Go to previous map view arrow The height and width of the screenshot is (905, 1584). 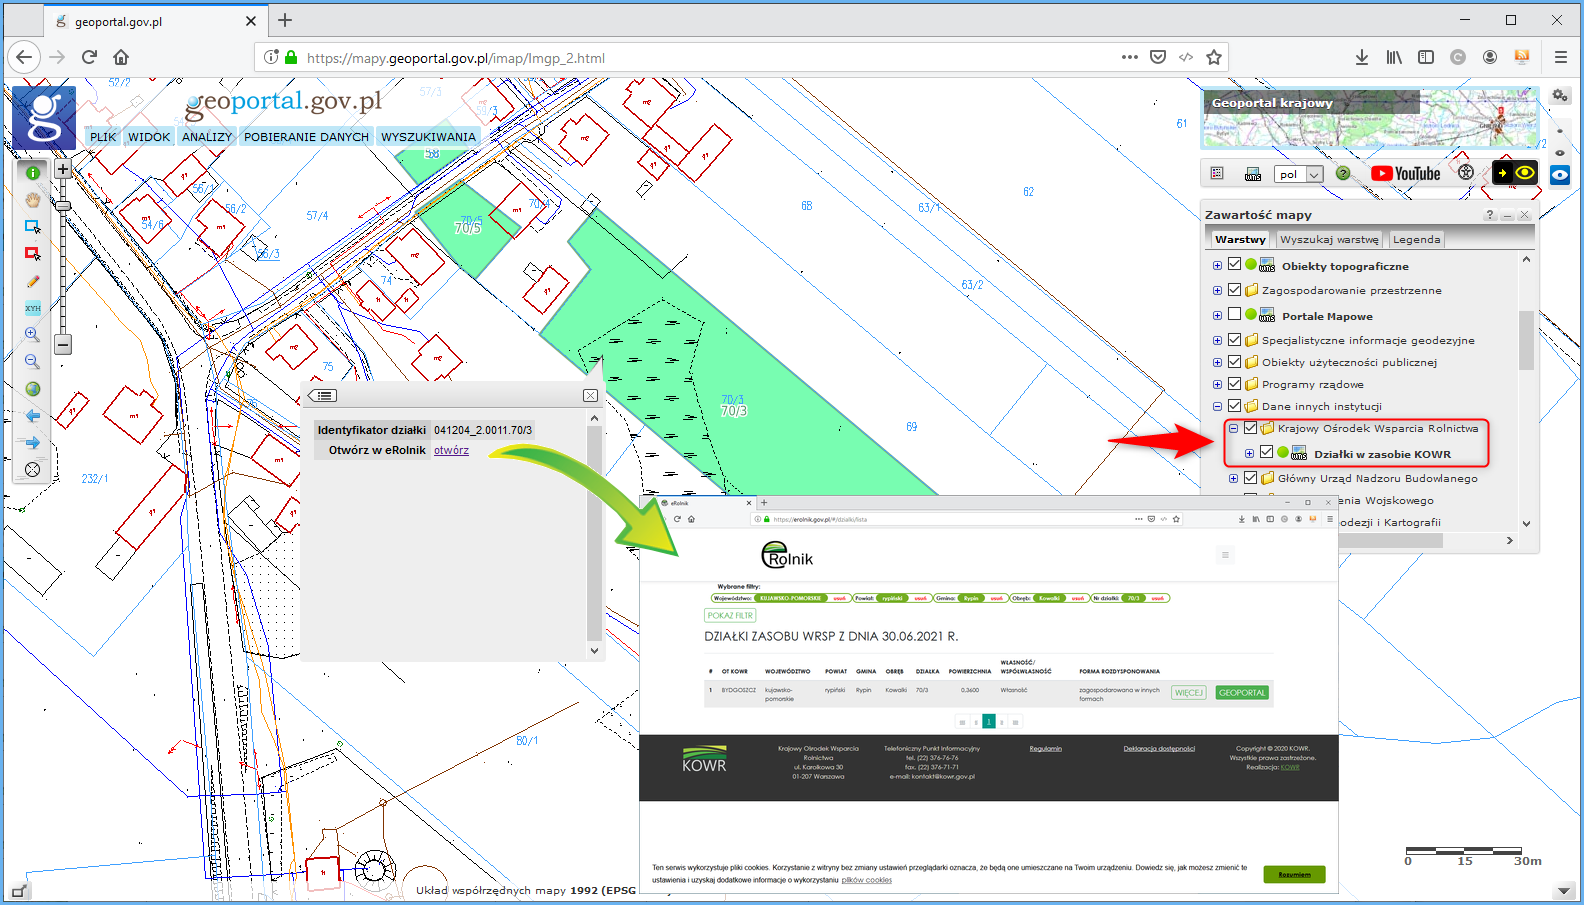pyautogui.click(x=33, y=416)
